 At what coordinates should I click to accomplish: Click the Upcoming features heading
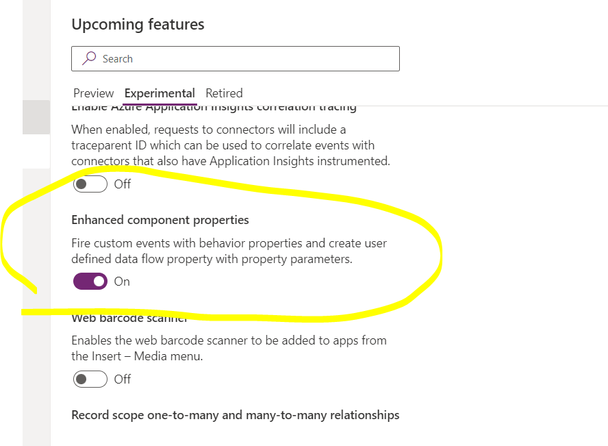[138, 24]
